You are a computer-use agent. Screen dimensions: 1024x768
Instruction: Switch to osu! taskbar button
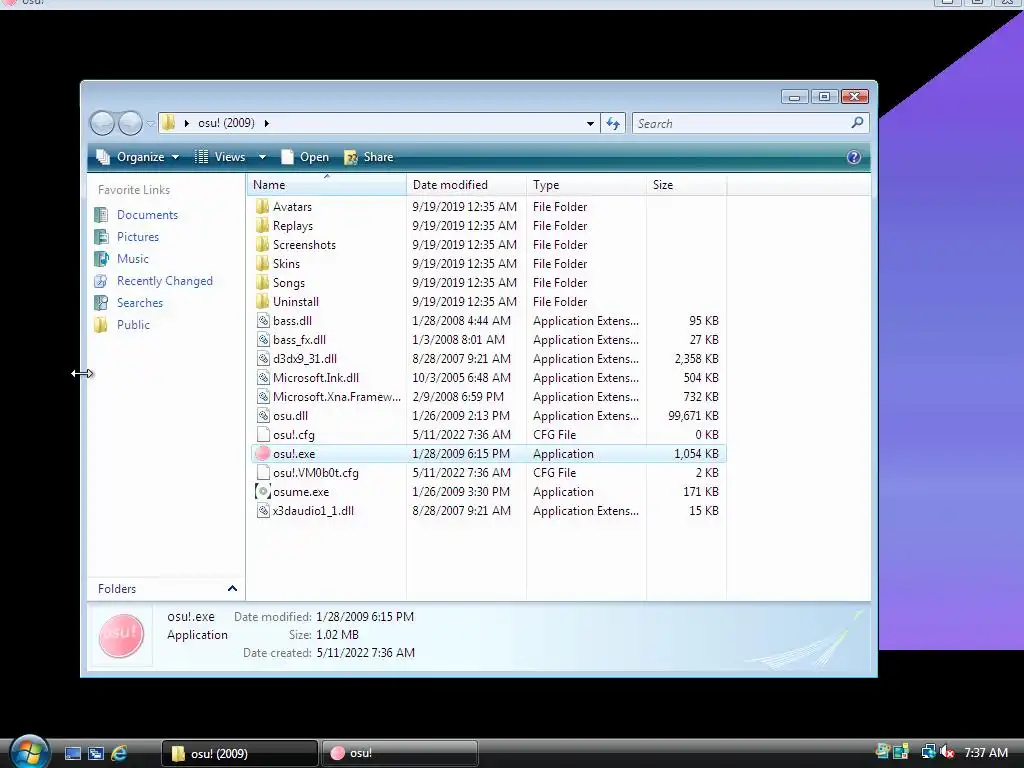coord(400,753)
